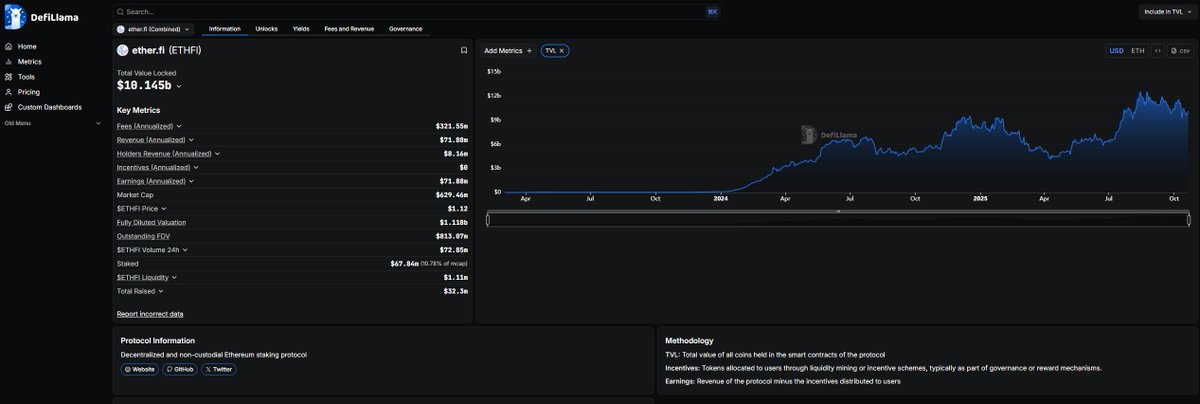Expand the Total Value Locked breakdown chevron
Viewport: 1200px width, 404px height.
click(179, 86)
